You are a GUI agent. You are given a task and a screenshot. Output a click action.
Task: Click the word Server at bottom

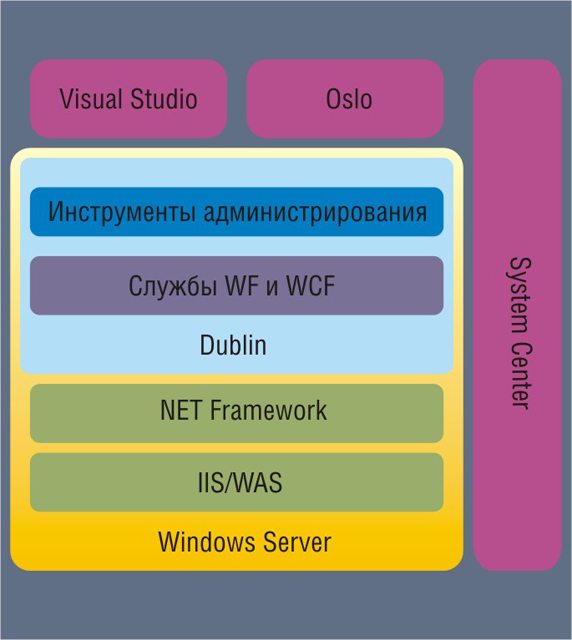click(297, 542)
